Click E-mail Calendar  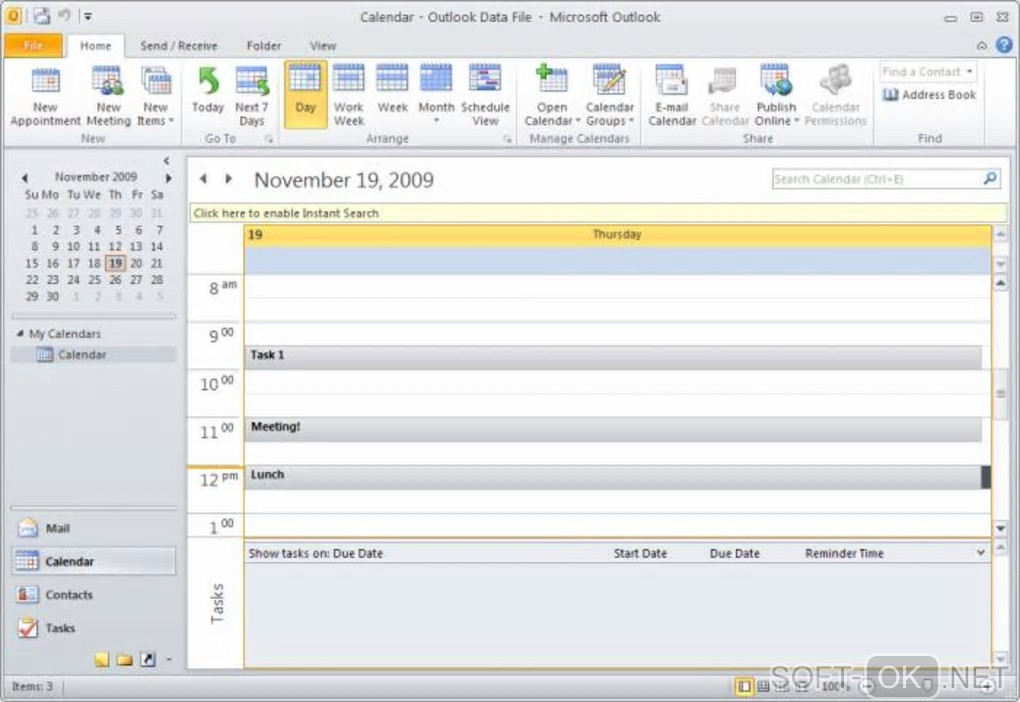click(672, 96)
